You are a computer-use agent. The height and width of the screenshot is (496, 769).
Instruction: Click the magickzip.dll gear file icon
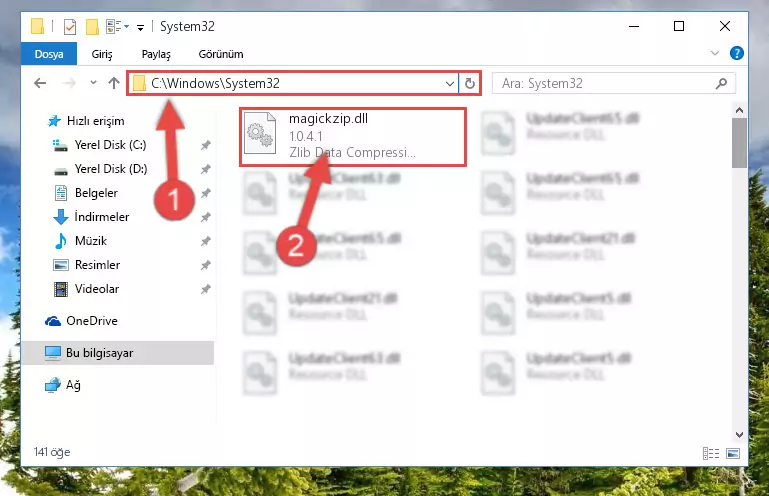pos(260,133)
